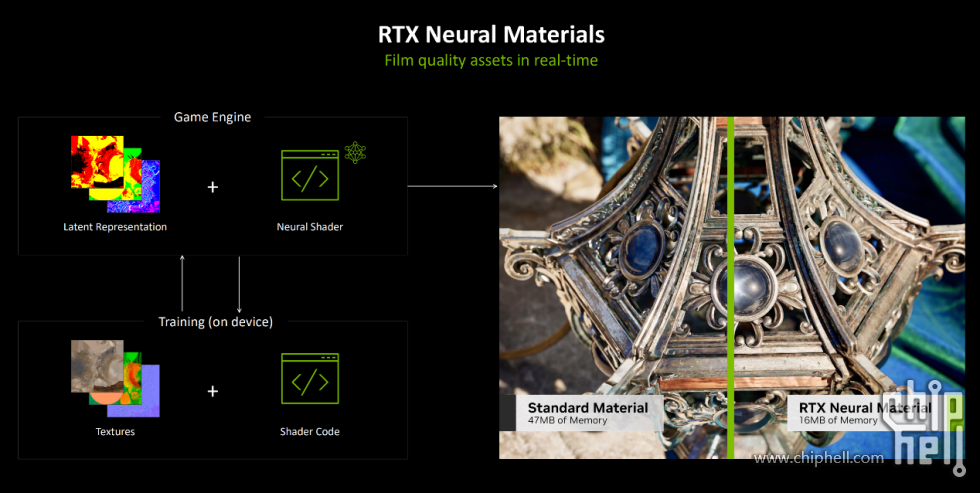The width and height of the screenshot is (980, 493).
Task: Click the neural network node icon
Action: 355,152
